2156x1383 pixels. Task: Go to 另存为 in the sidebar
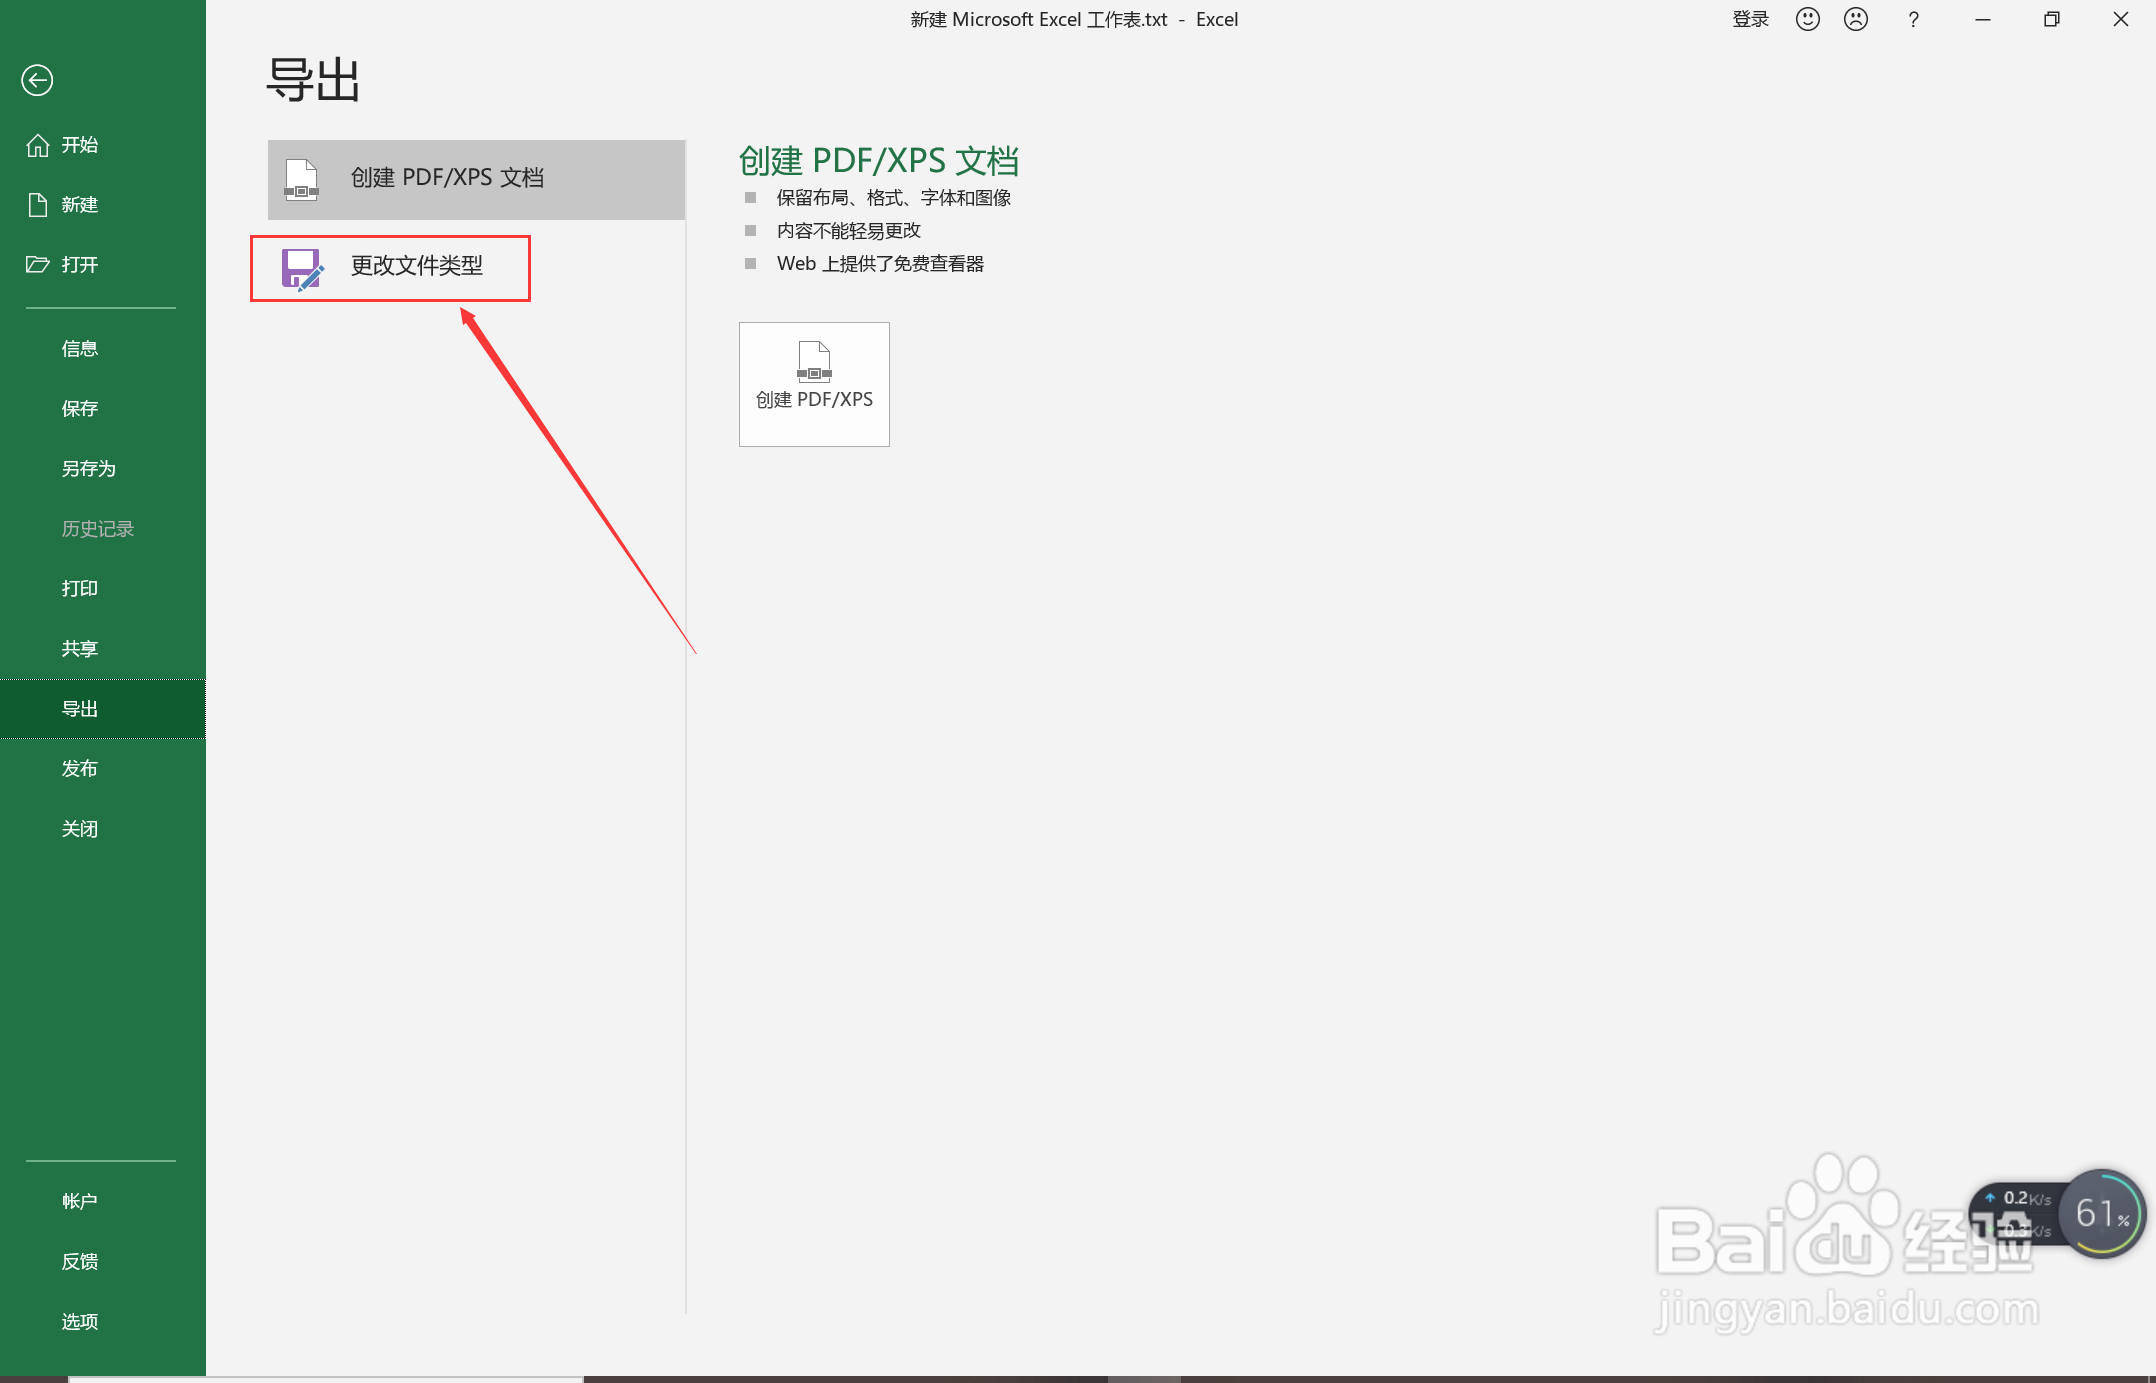click(88, 469)
